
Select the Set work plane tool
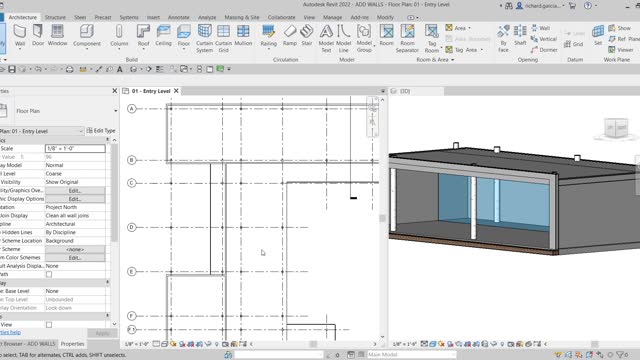pos(598,35)
